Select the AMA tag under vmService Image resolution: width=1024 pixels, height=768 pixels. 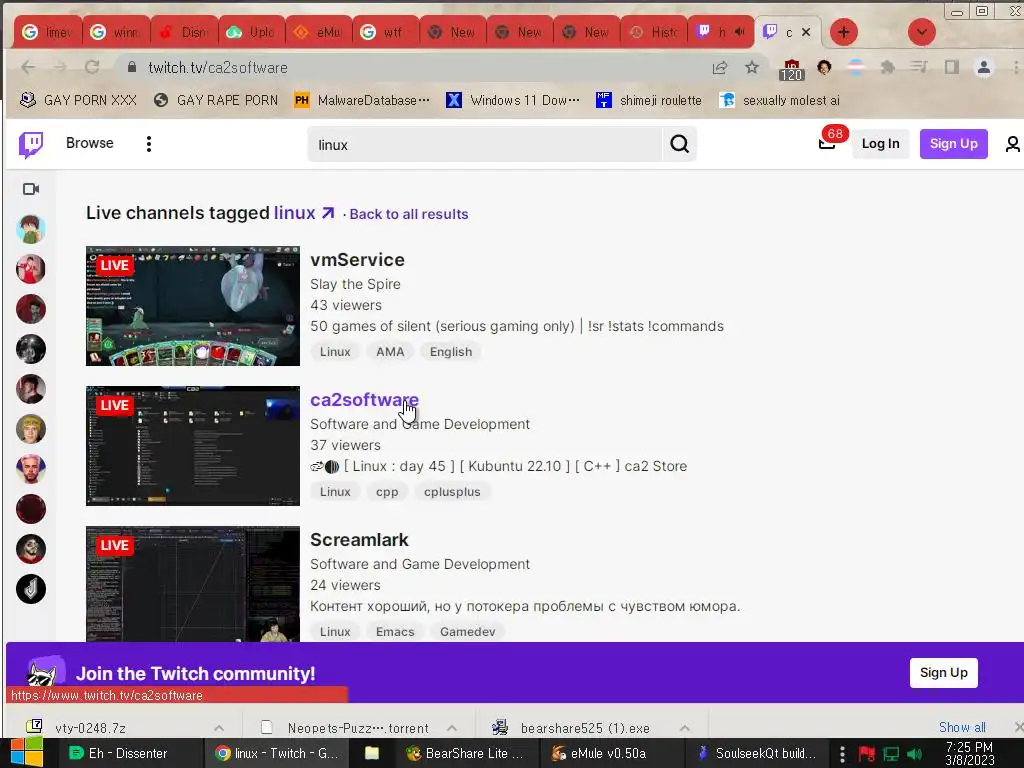coord(390,352)
